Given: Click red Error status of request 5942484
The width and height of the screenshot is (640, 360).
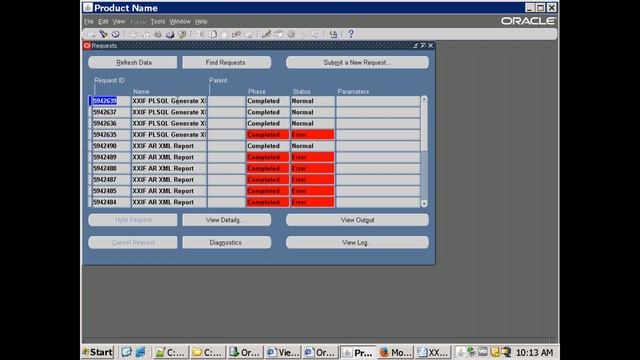Looking at the screenshot, I should click(312, 202).
